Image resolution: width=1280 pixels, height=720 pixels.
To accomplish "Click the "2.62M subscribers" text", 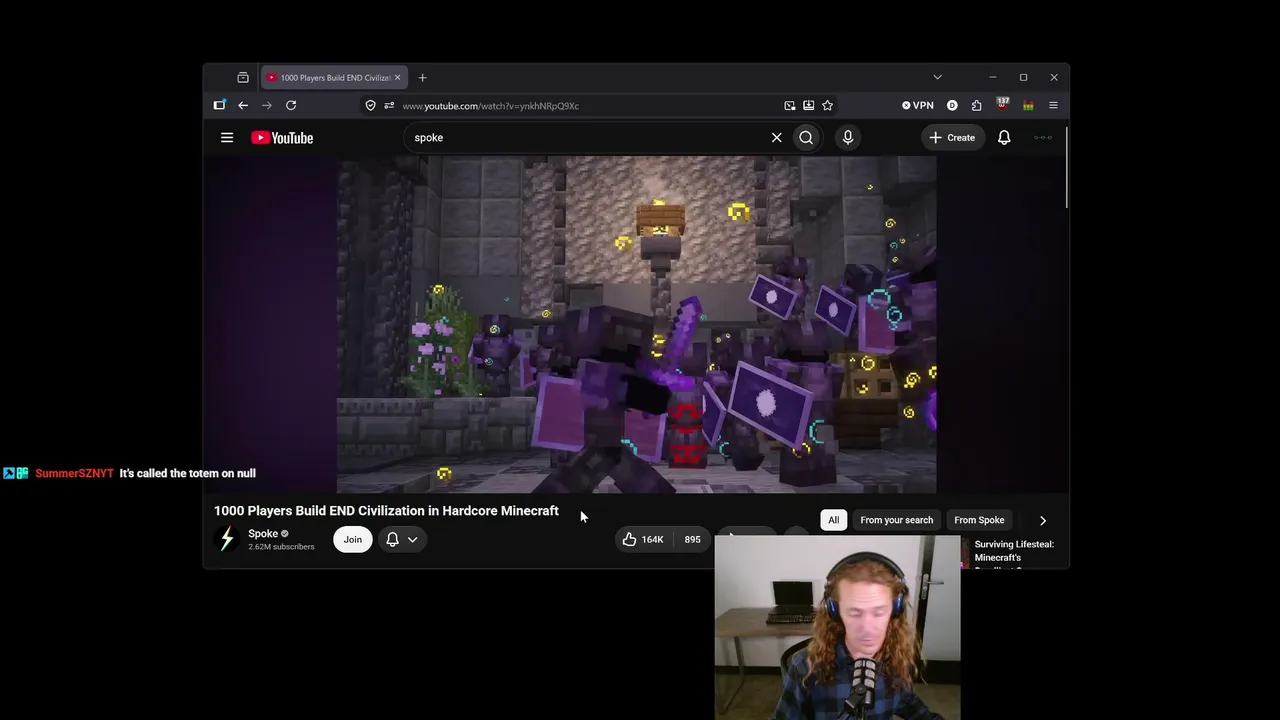I will [281, 547].
